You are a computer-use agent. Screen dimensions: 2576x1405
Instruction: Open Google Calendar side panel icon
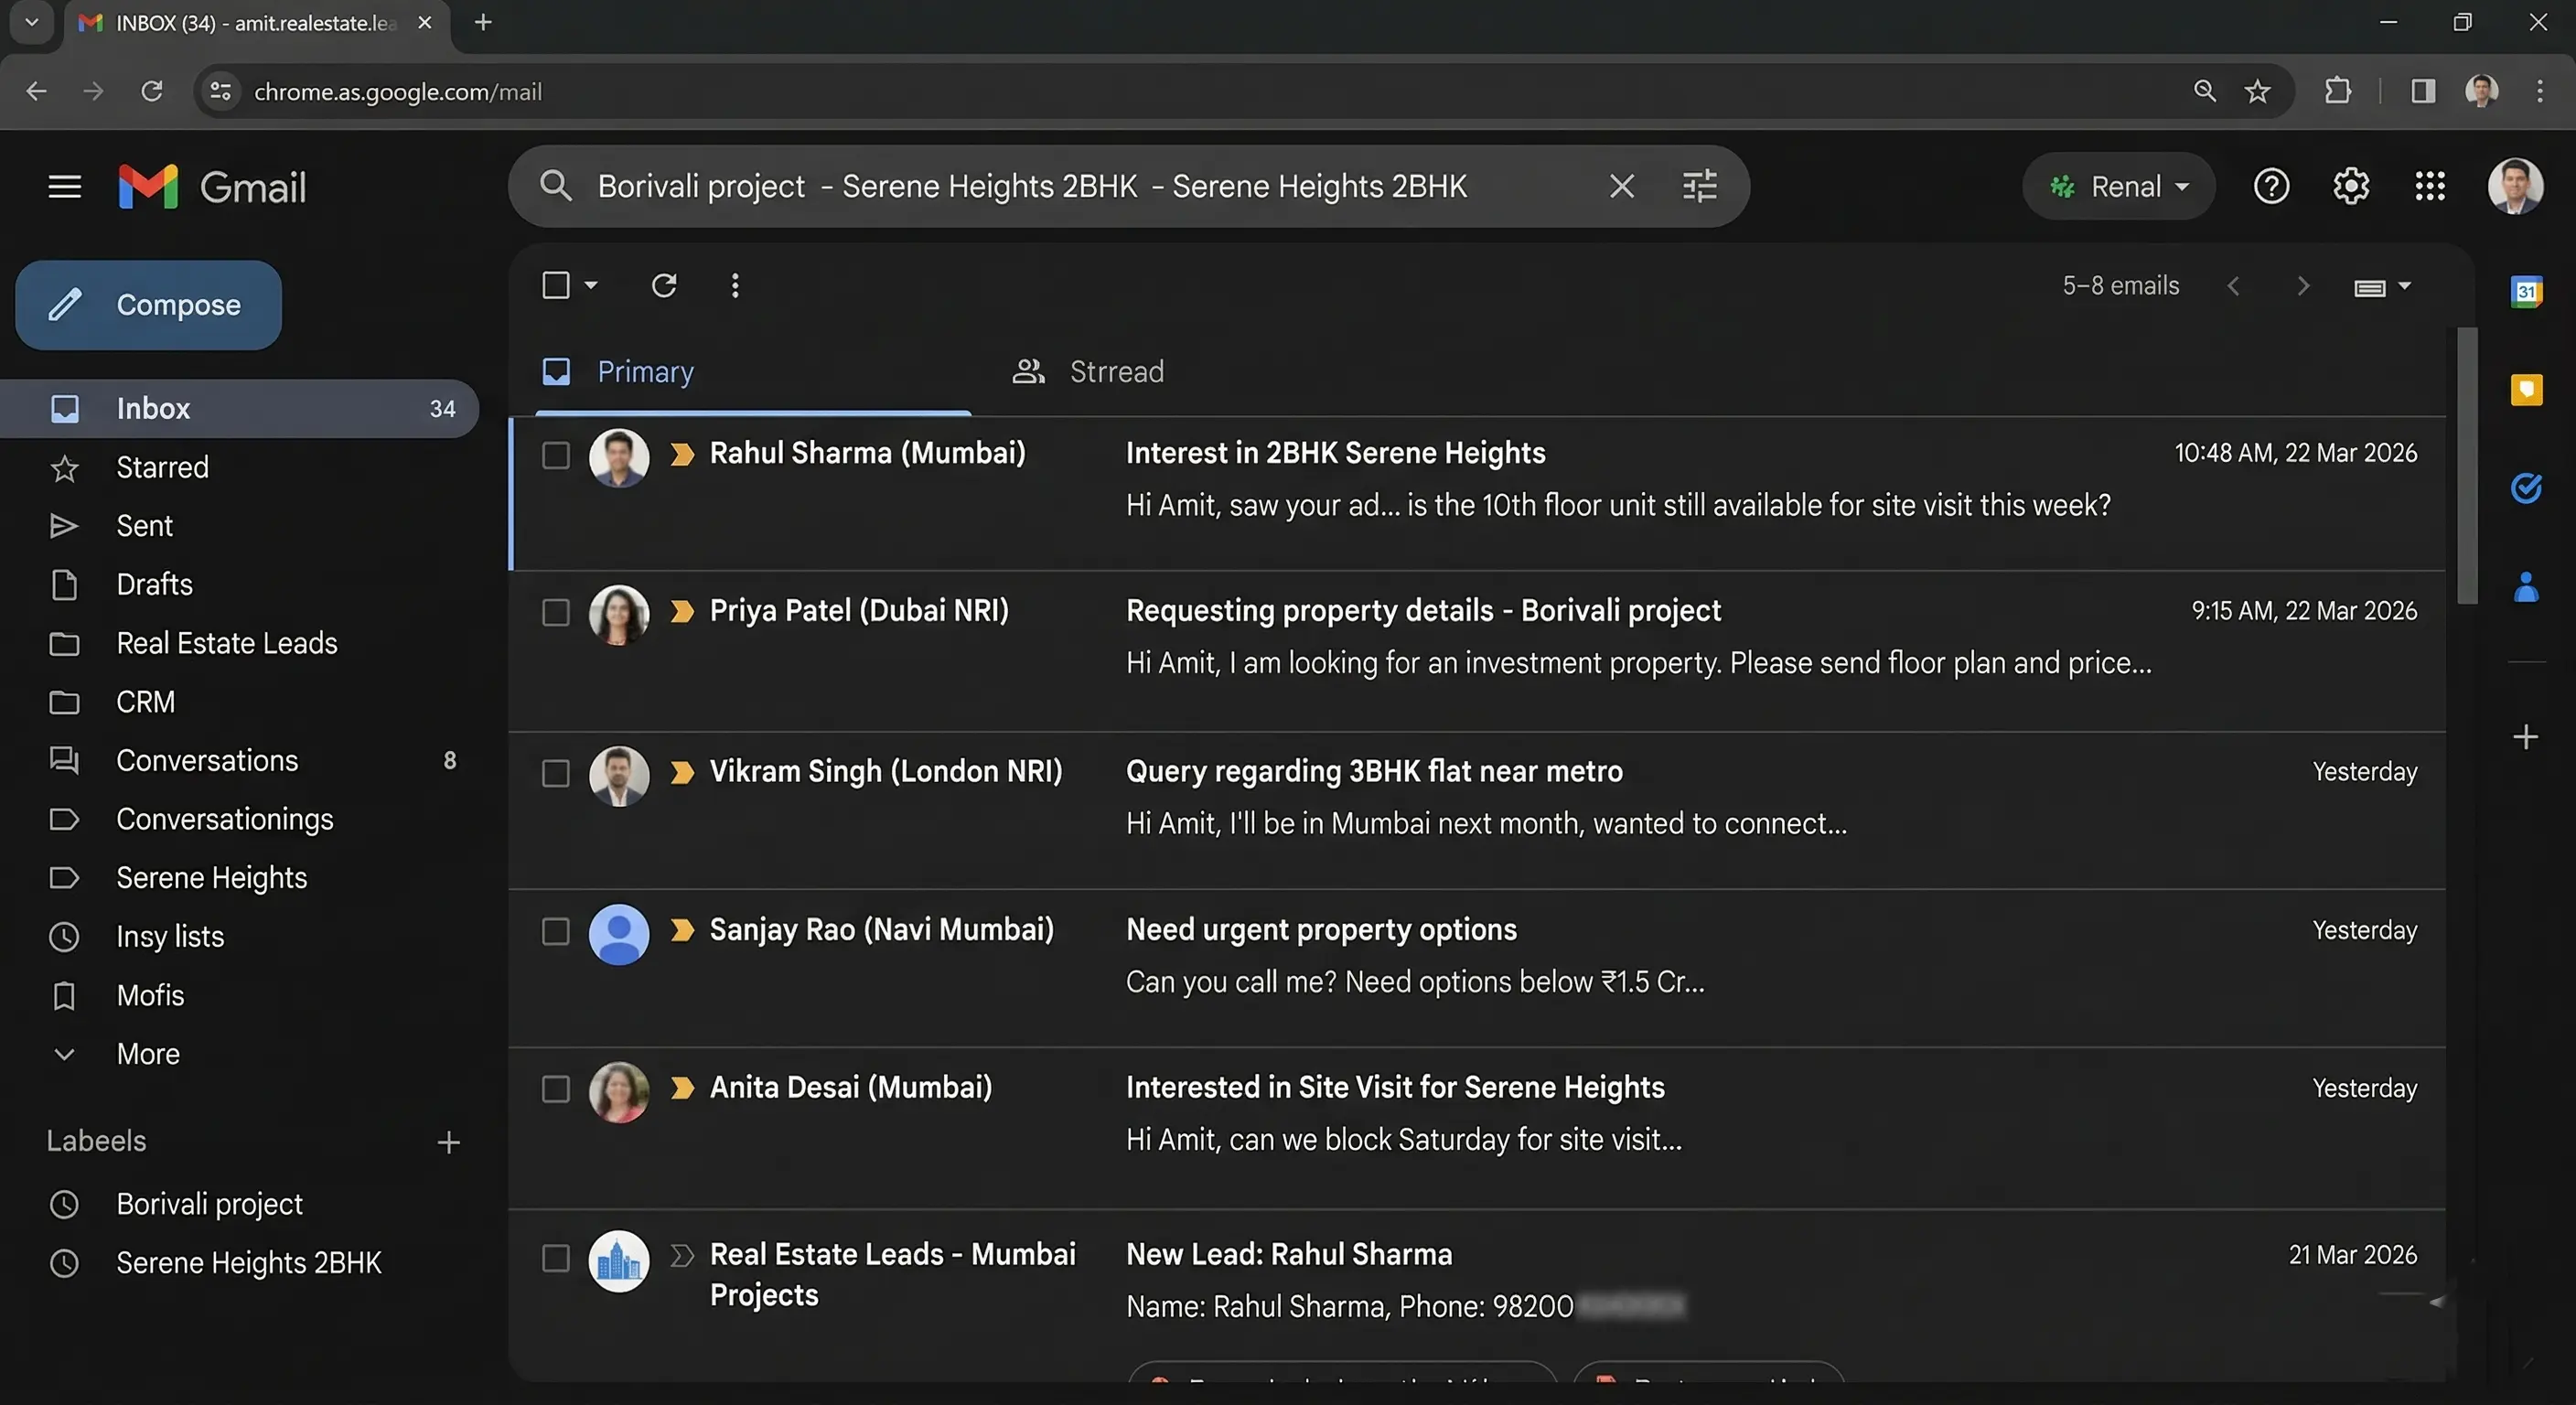(x=2526, y=291)
